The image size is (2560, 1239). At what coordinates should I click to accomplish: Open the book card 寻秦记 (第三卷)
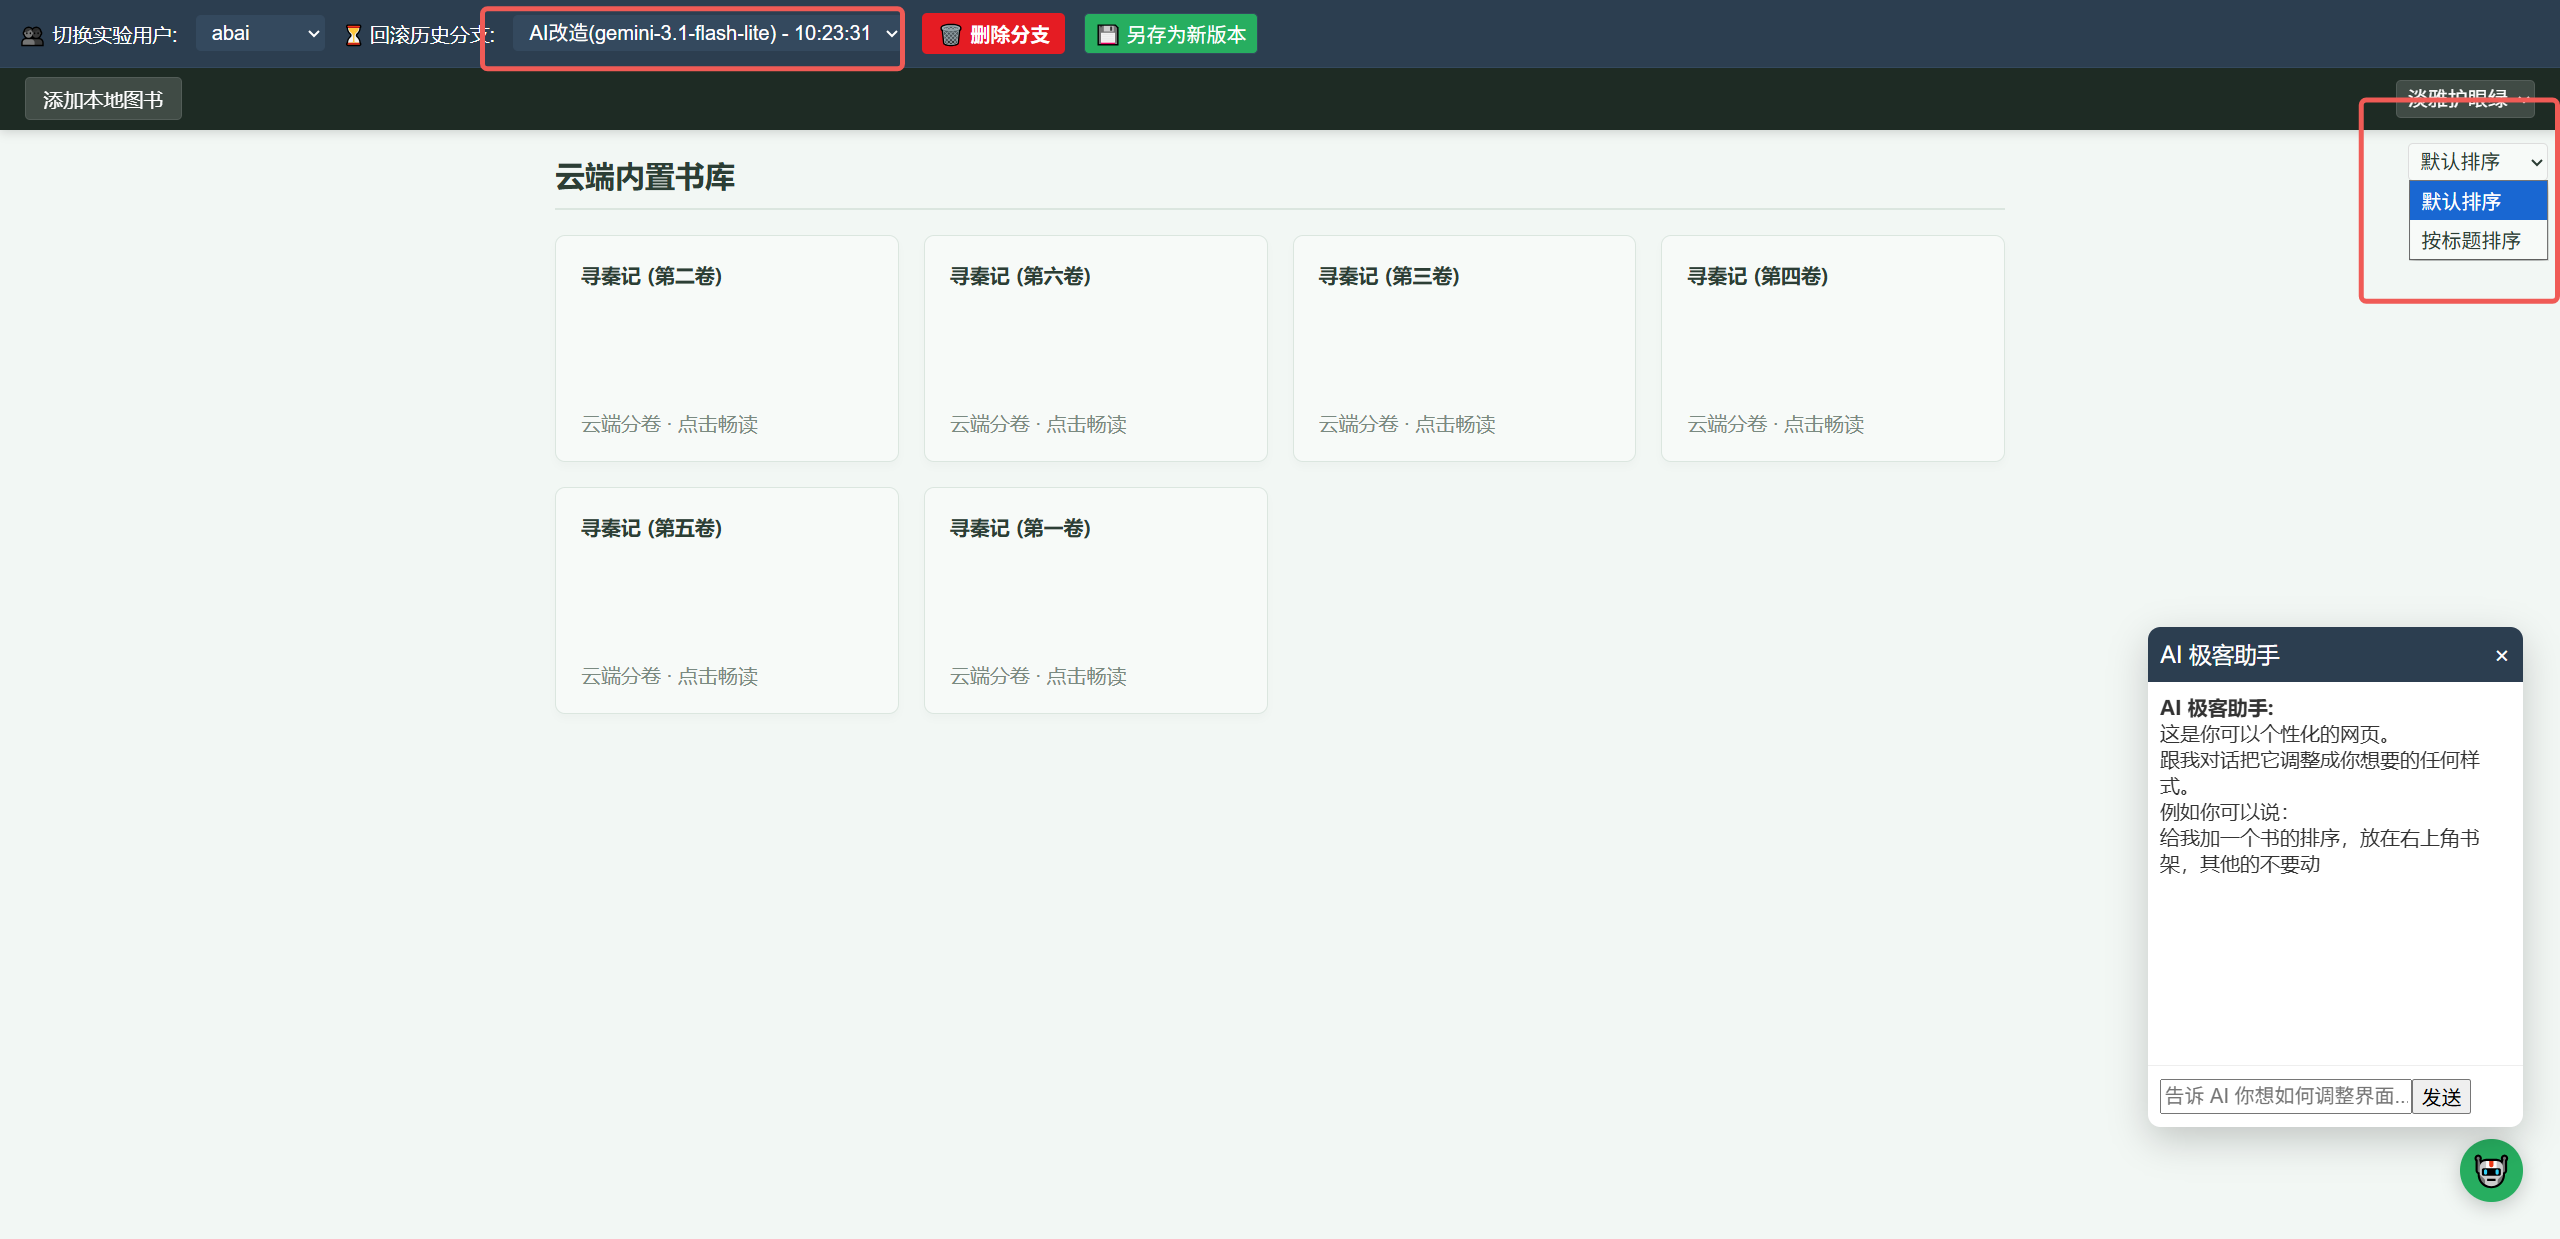coord(1464,348)
